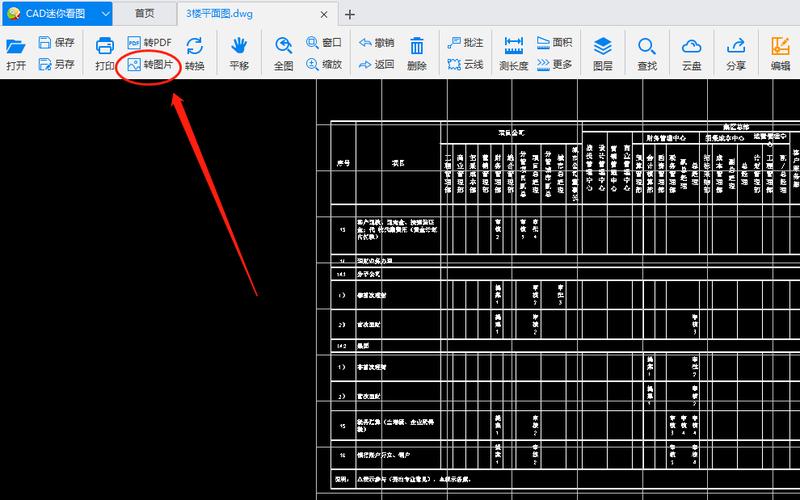Convert drawing using 转PDF
This screenshot has height=500, width=800.
coord(149,42)
